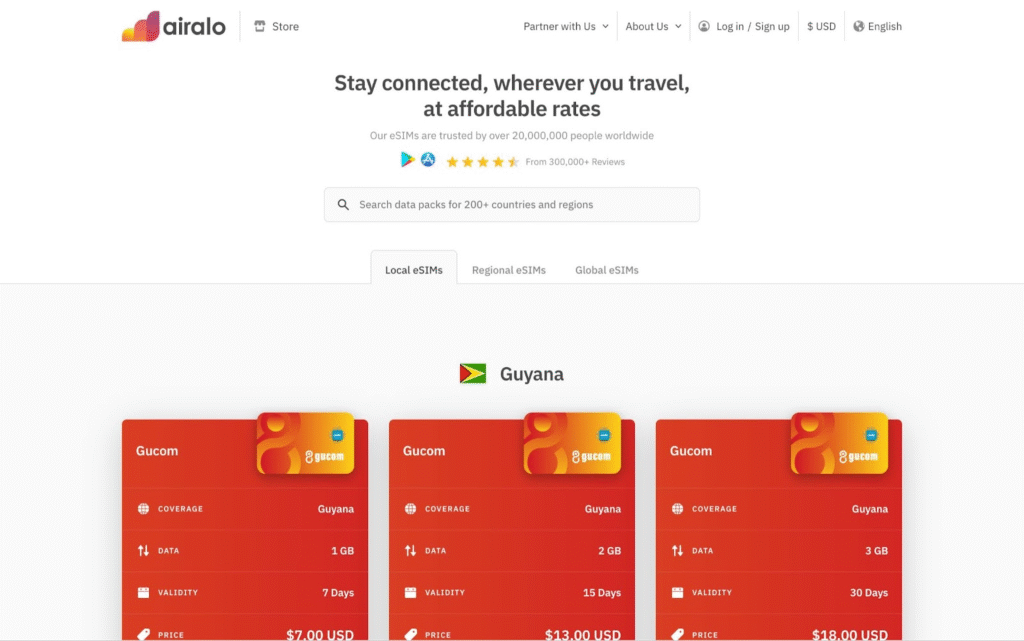This screenshot has width=1024, height=641.
Task: Click inside the data packs search field
Action: [511, 204]
